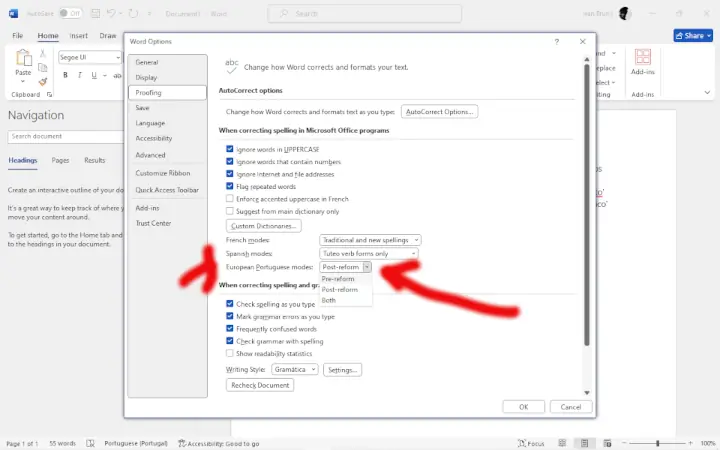Switch to Insert ribbon tab
The width and height of the screenshot is (720, 450).
coord(79,35)
